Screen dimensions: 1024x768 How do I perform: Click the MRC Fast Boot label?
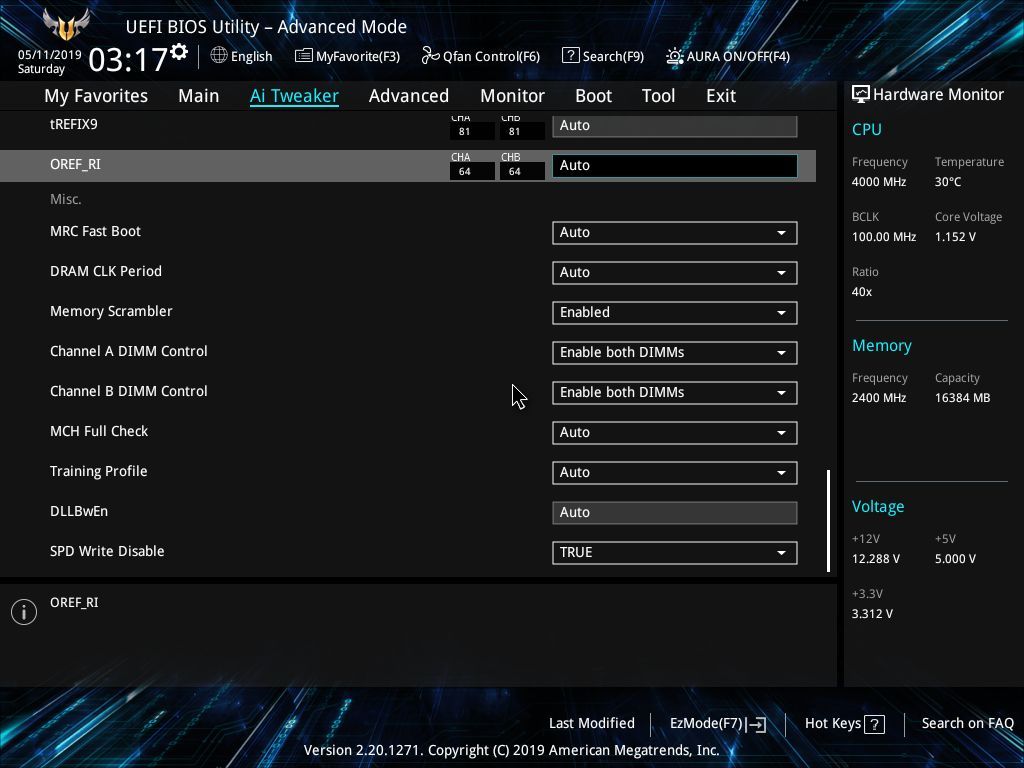(x=95, y=231)
